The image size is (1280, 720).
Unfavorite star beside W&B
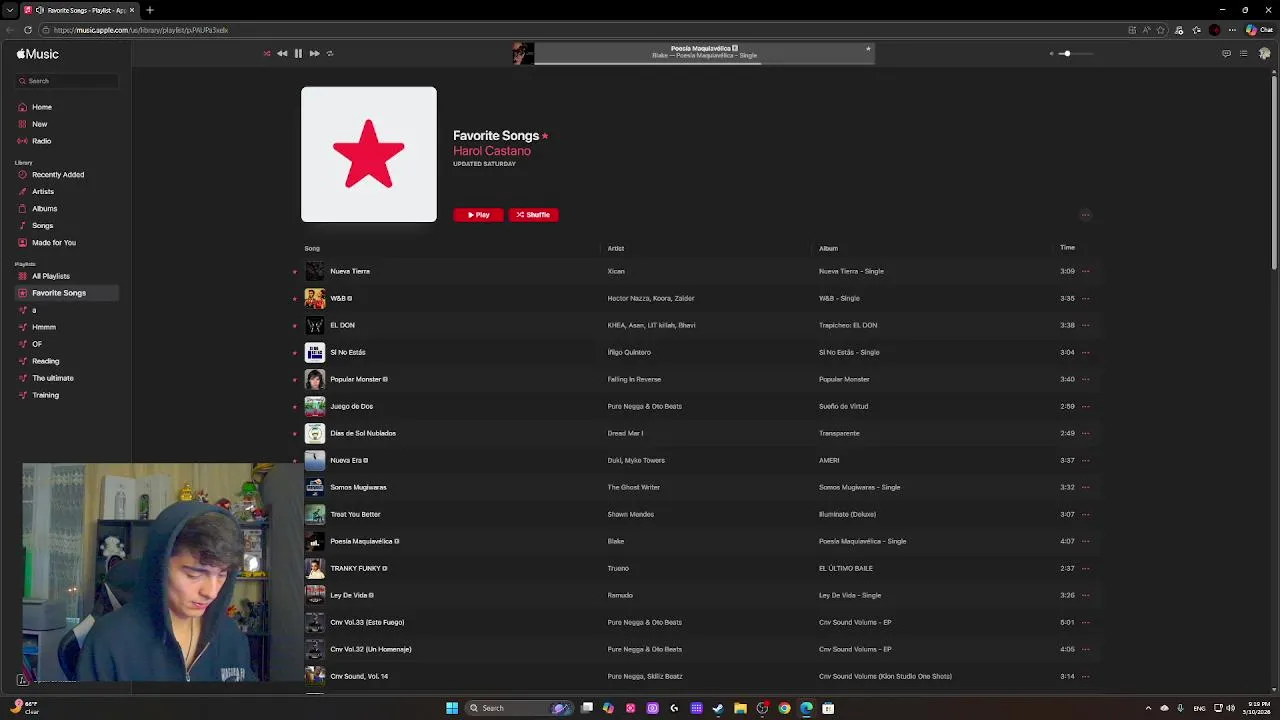tap(295, 298)
